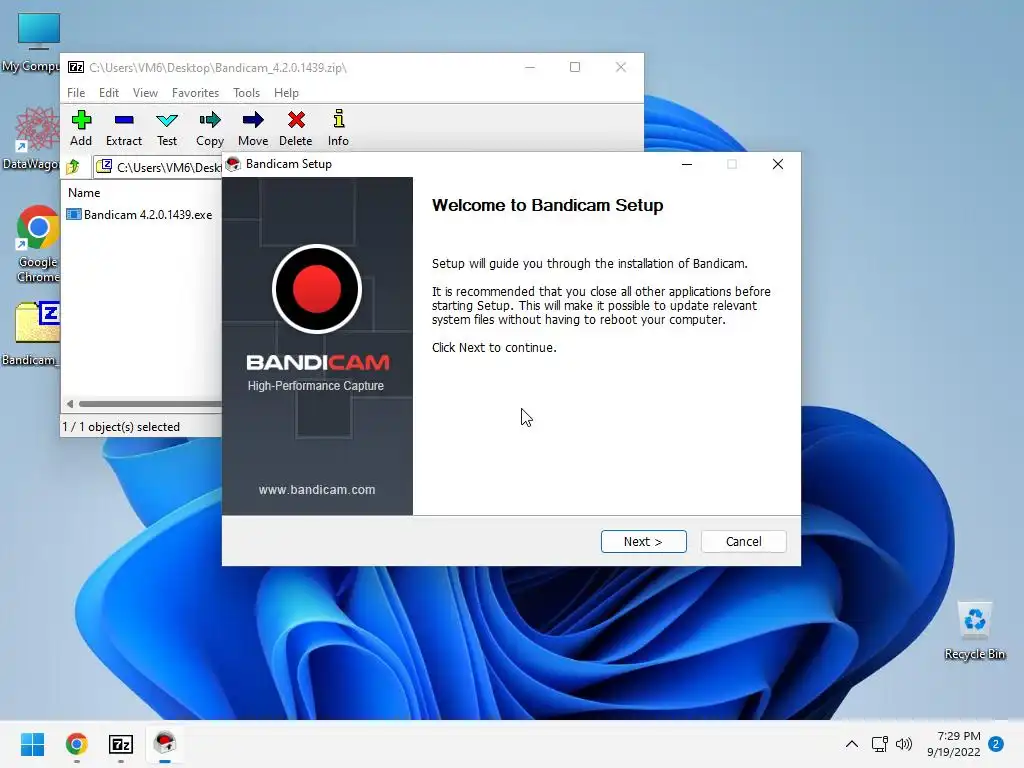1024x768 pixels.
Task: Maximize the 7-Zip window
Action: click(x=575, y=67)
